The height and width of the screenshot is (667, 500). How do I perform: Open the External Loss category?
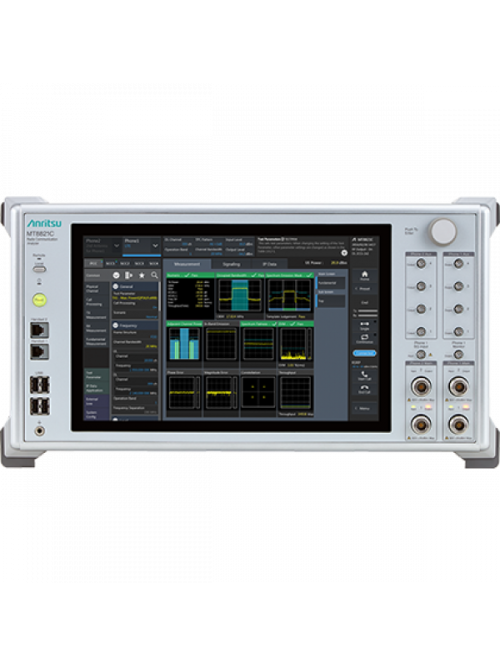pyautogui.click(x=97, y=401)
